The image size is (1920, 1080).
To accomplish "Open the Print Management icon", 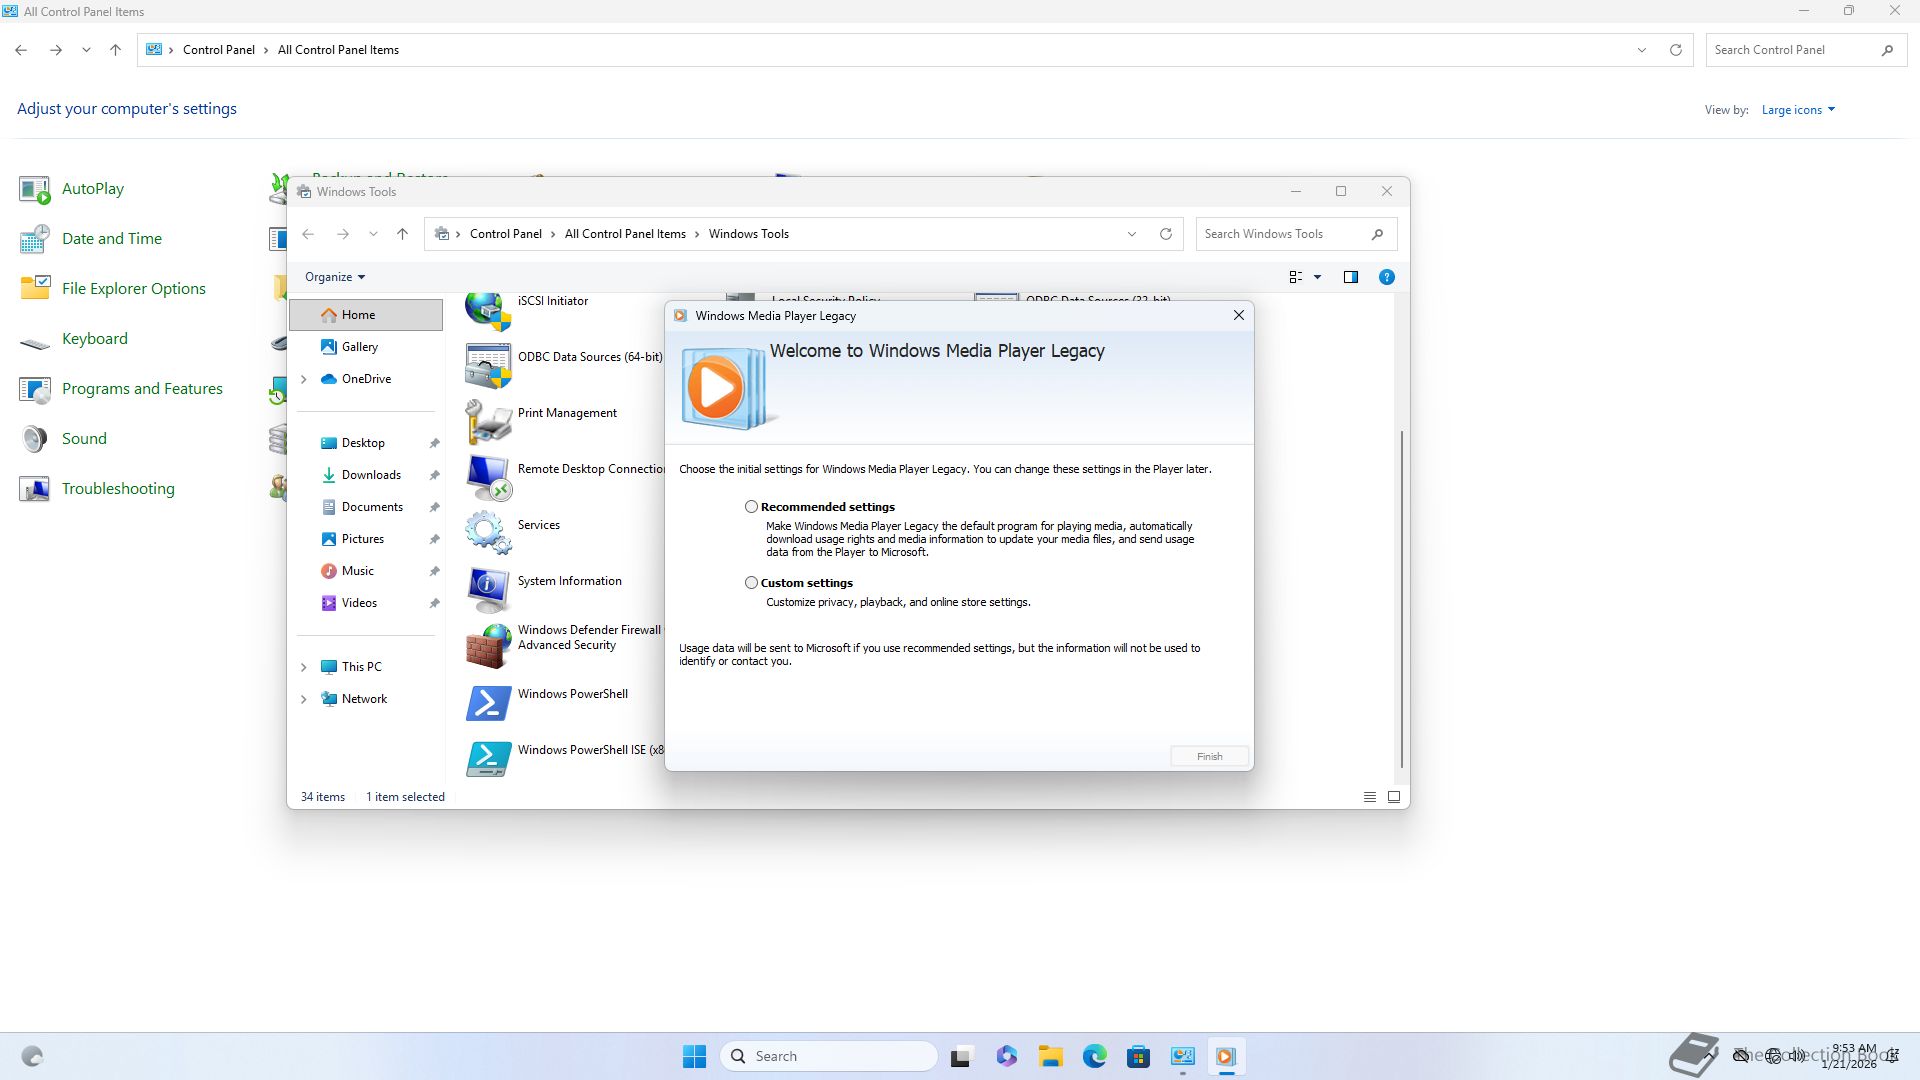I will tap(488, 420).
